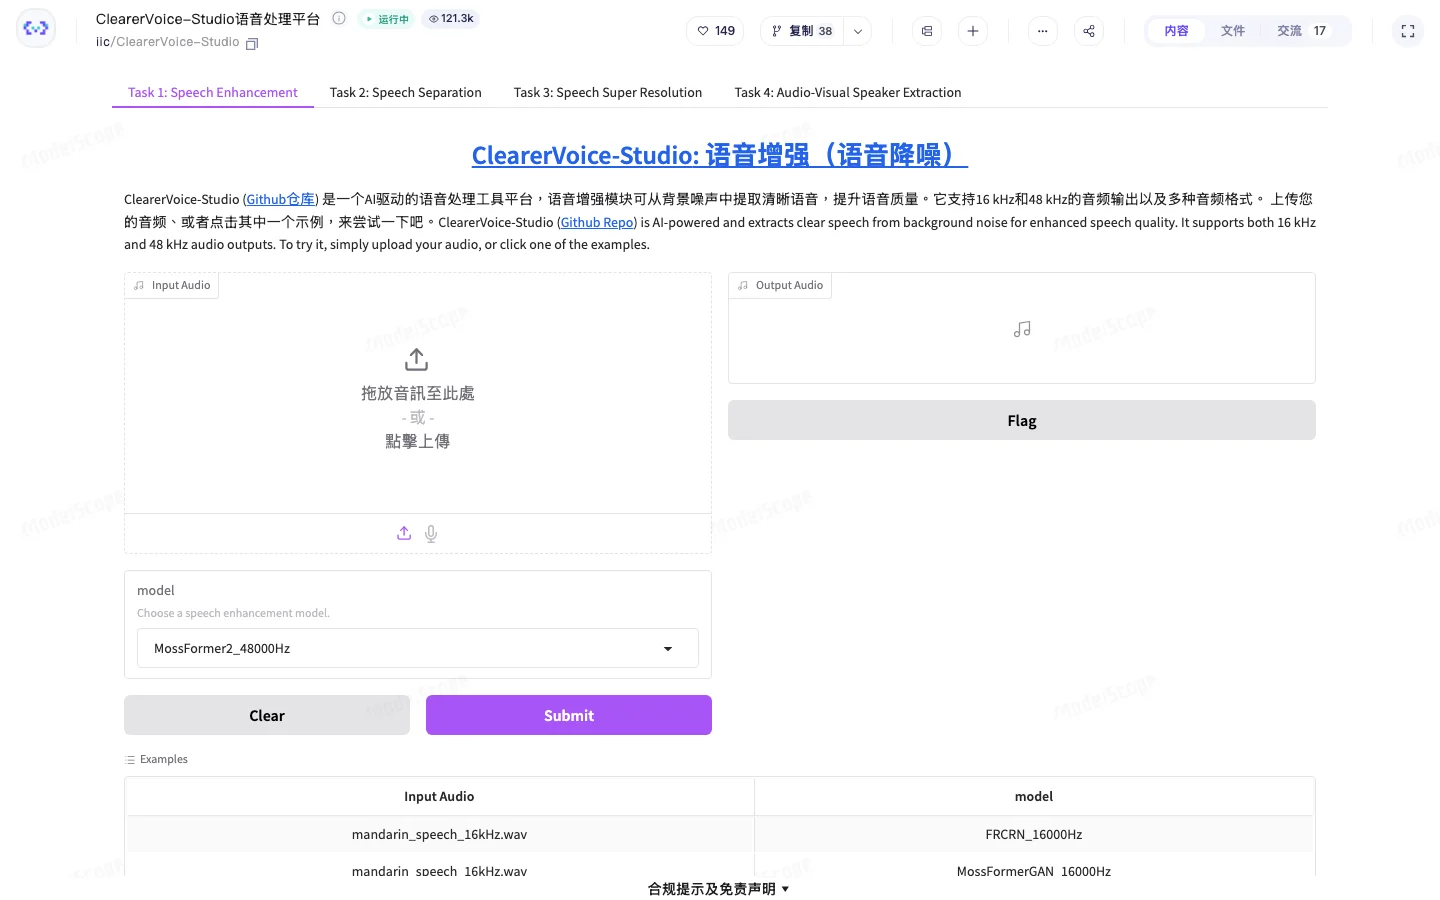Select Task 2: Speech Separation tab
Image resolution: width=1440 pixels, height=900 pixels.
pyautogui.click(x=406, y=92)
